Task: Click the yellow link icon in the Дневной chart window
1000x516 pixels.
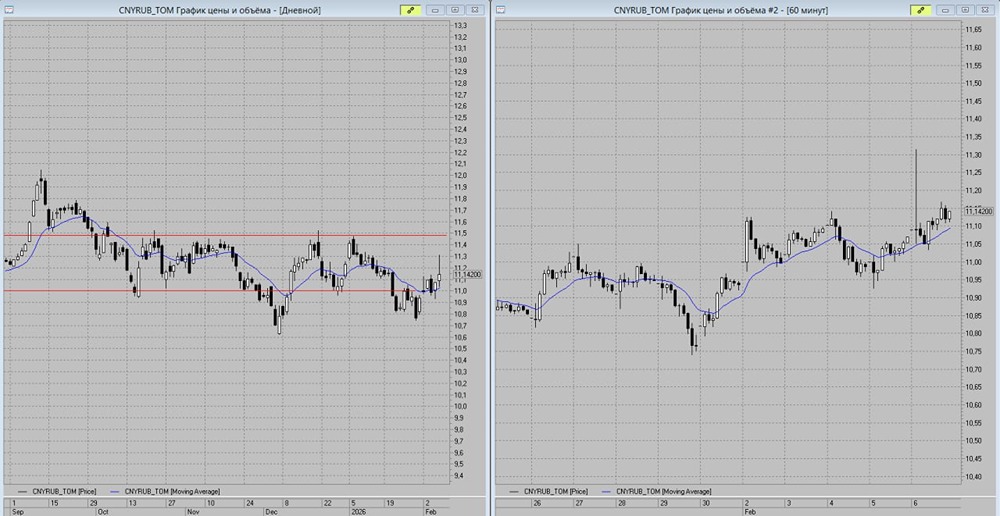Action: point(409,10)
